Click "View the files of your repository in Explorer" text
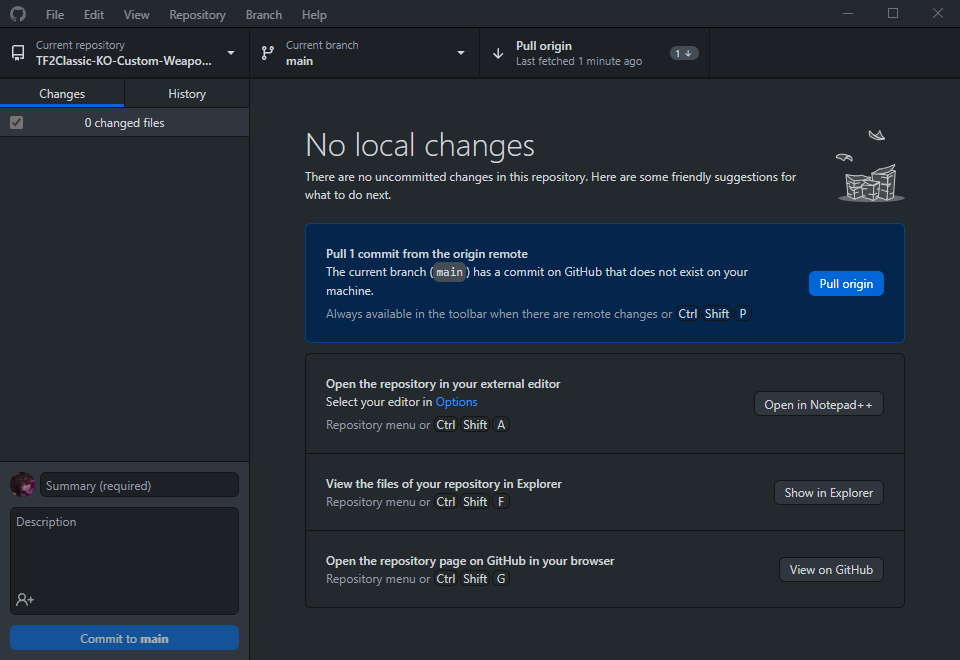The width and height of the screenshot is (960, 660). 444,484
